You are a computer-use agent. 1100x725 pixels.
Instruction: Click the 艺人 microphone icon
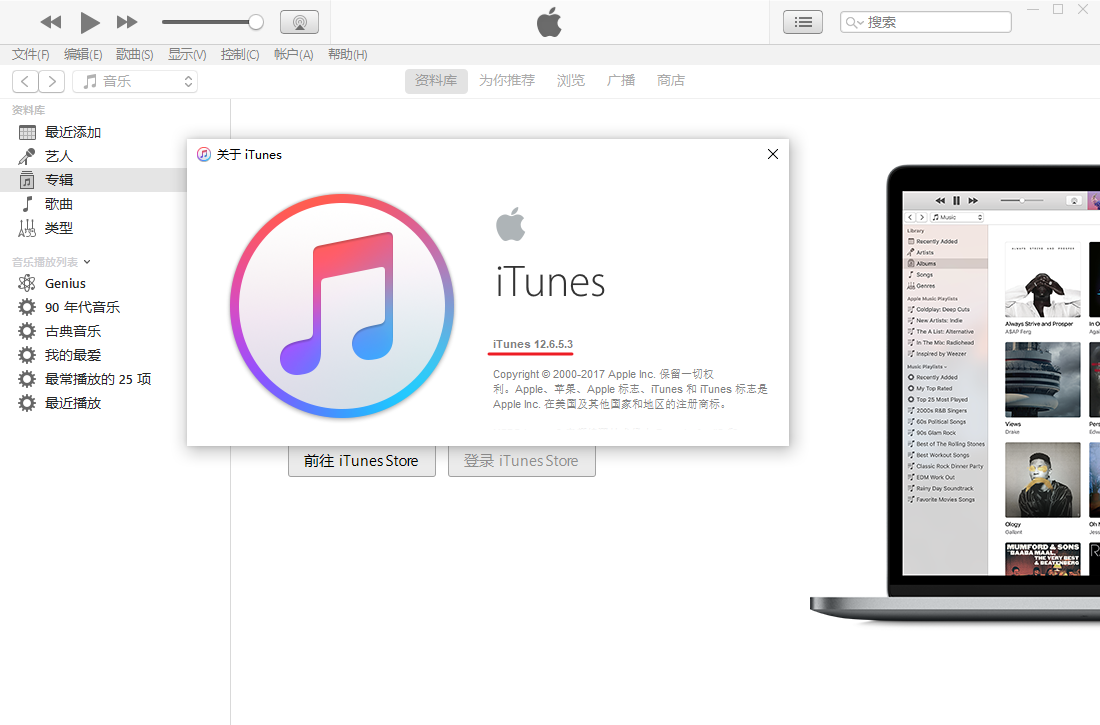tap(27, 156)
